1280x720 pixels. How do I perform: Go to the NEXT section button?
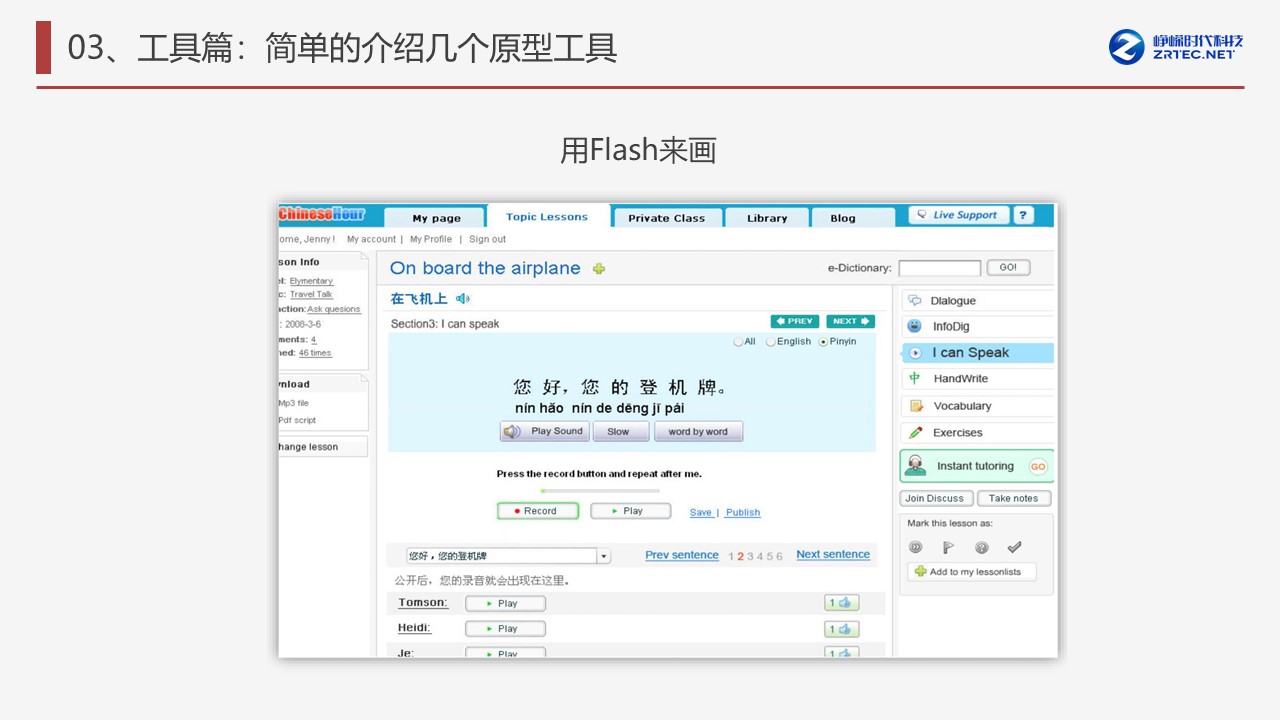[850, 321]
